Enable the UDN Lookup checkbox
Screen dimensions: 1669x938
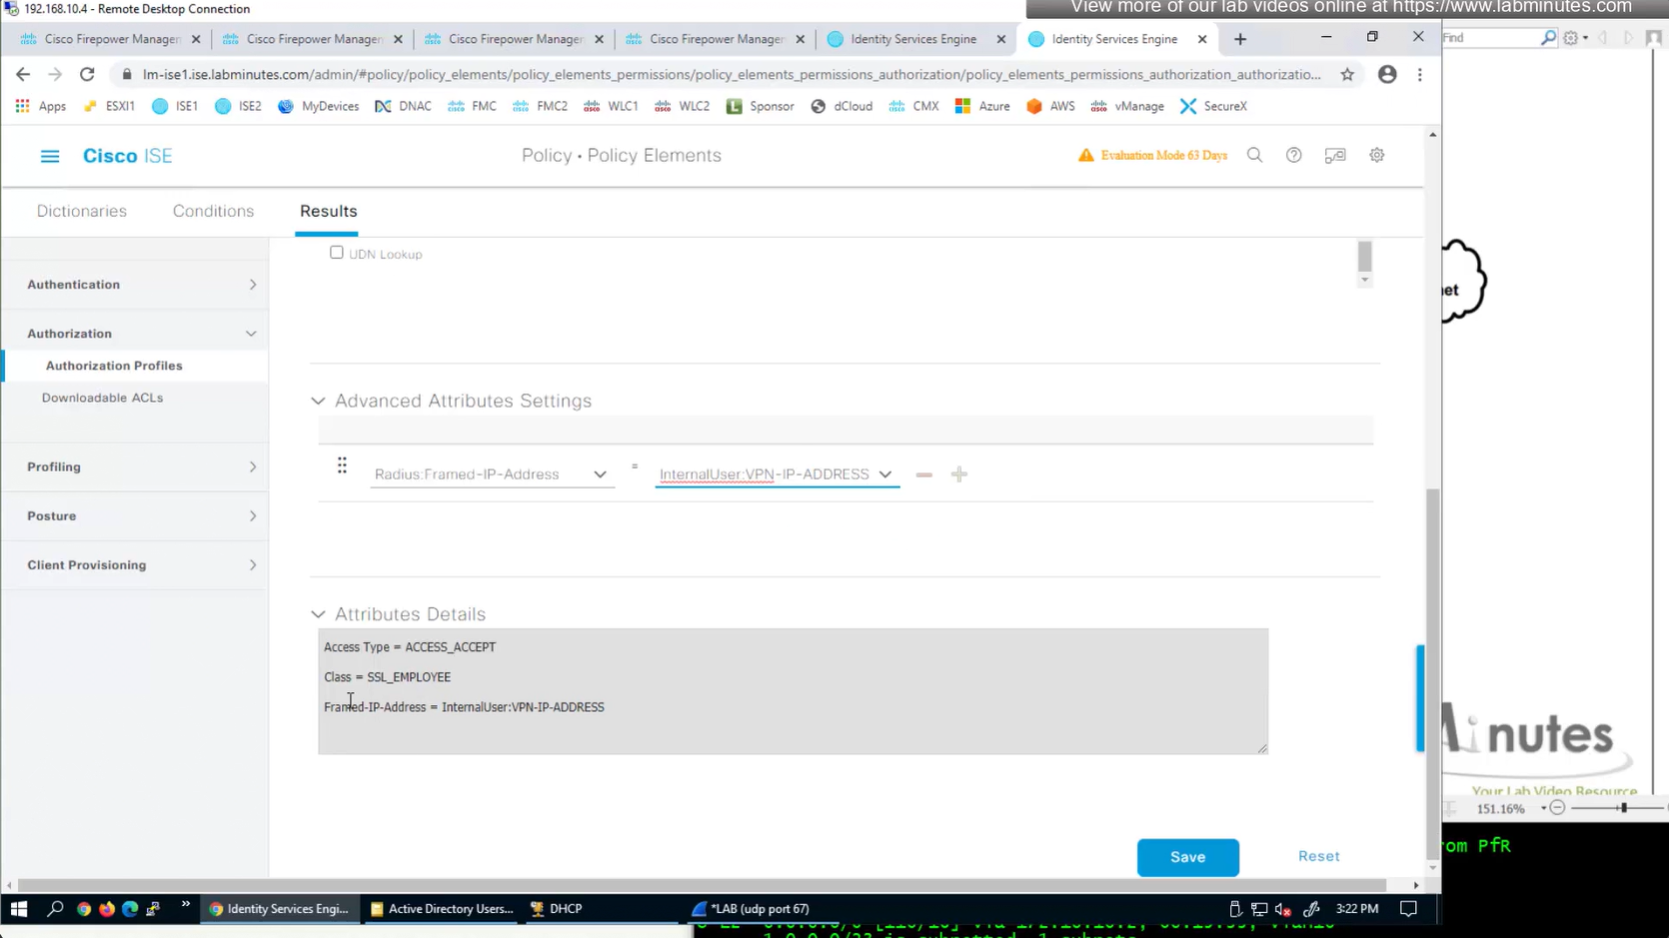point(337,253)
